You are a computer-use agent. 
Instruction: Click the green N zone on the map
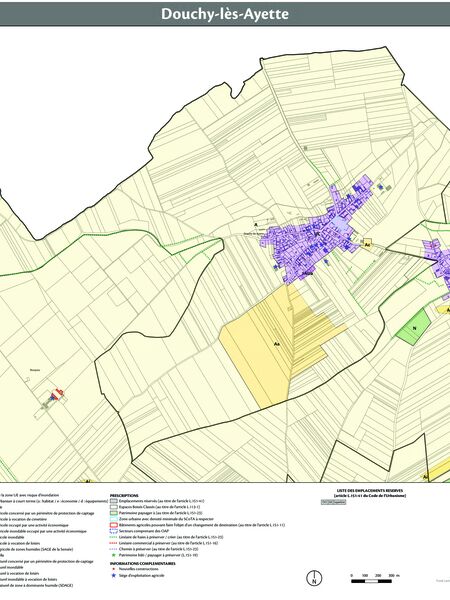coord(414,327)
